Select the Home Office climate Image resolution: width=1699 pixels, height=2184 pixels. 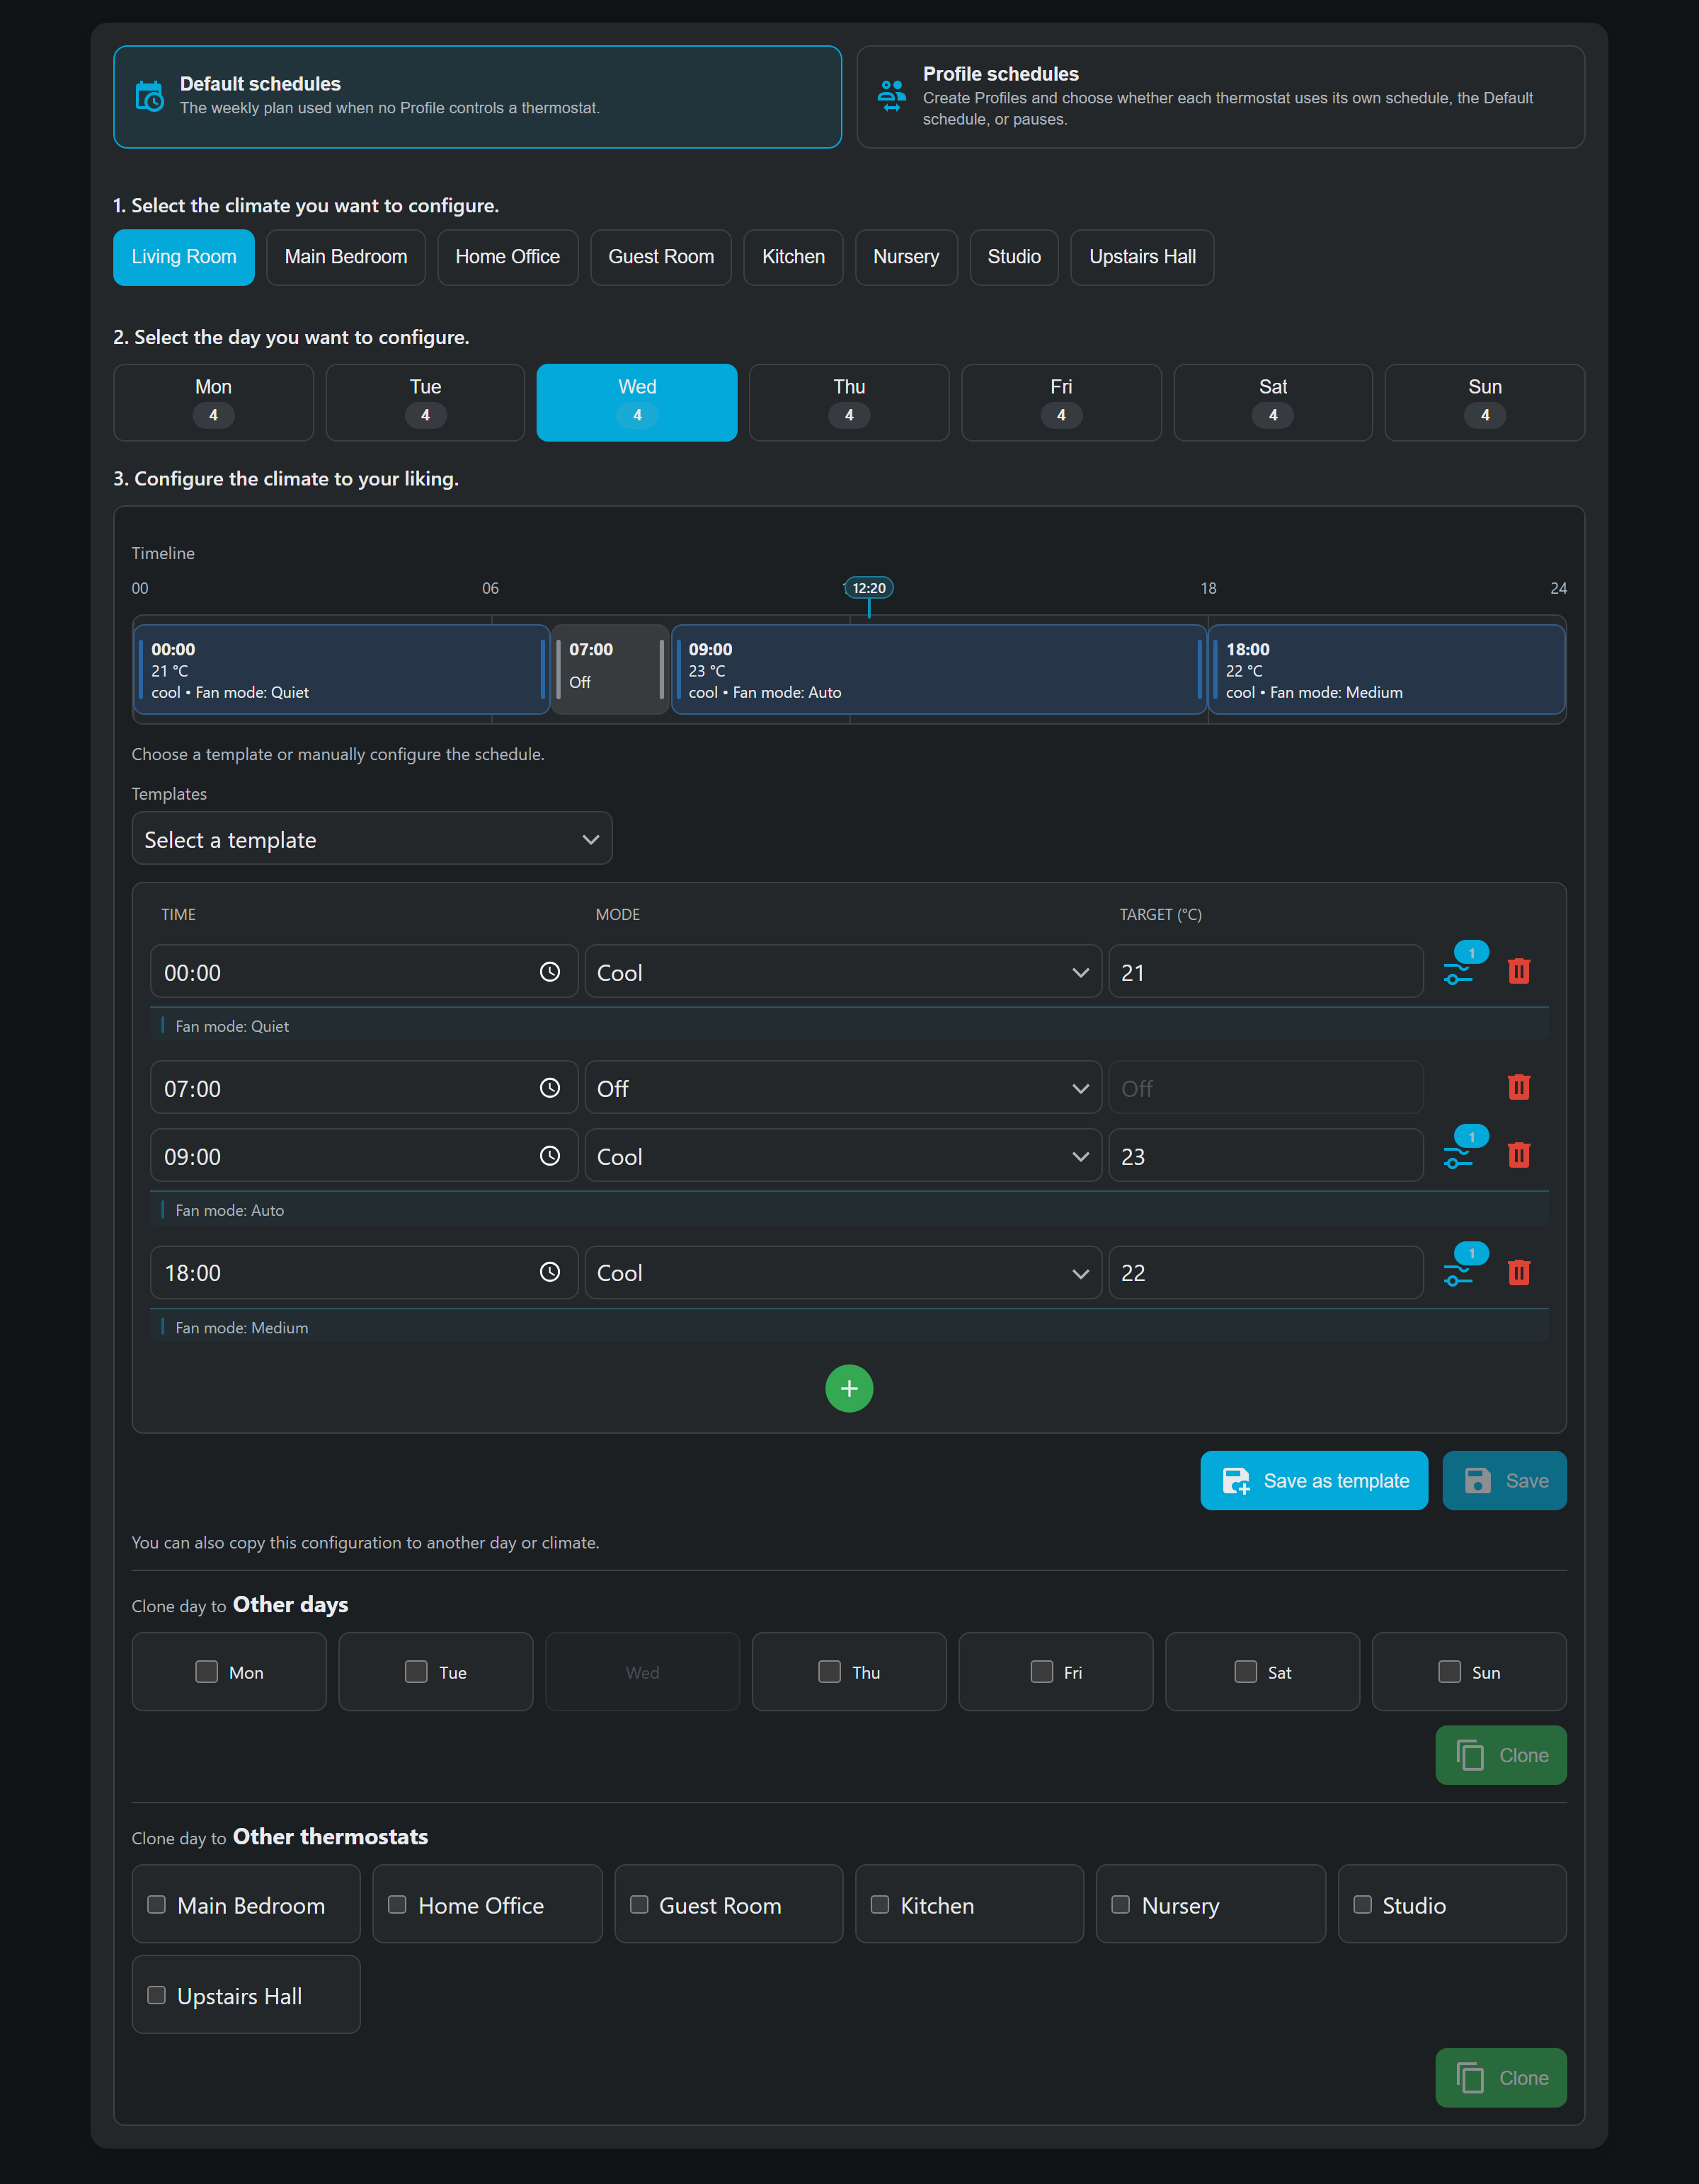click(508, 257)
